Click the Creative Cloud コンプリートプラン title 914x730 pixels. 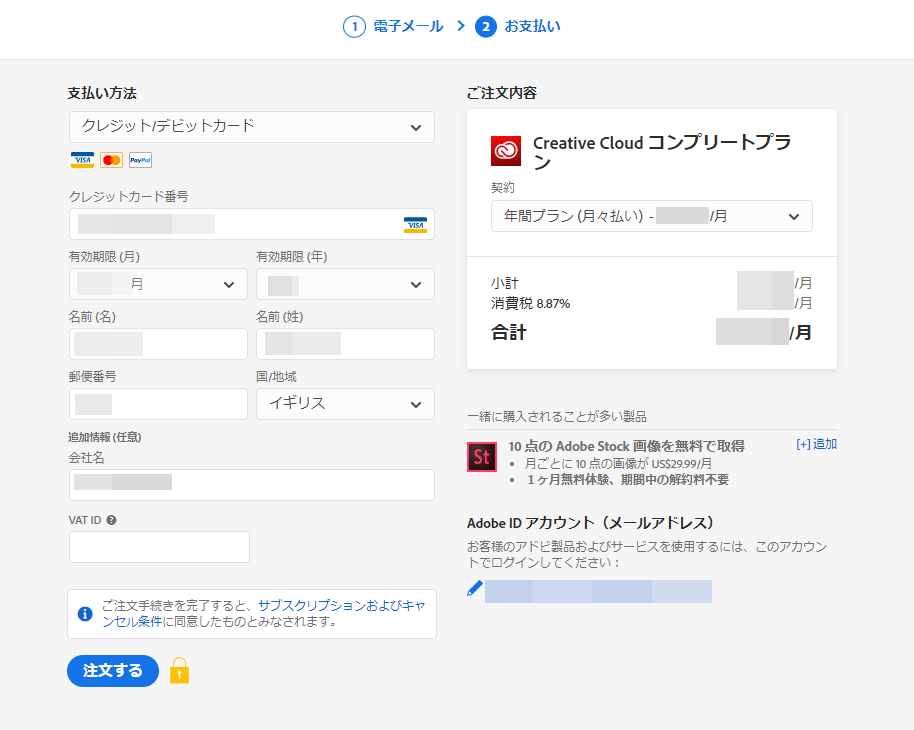[662, 152]
